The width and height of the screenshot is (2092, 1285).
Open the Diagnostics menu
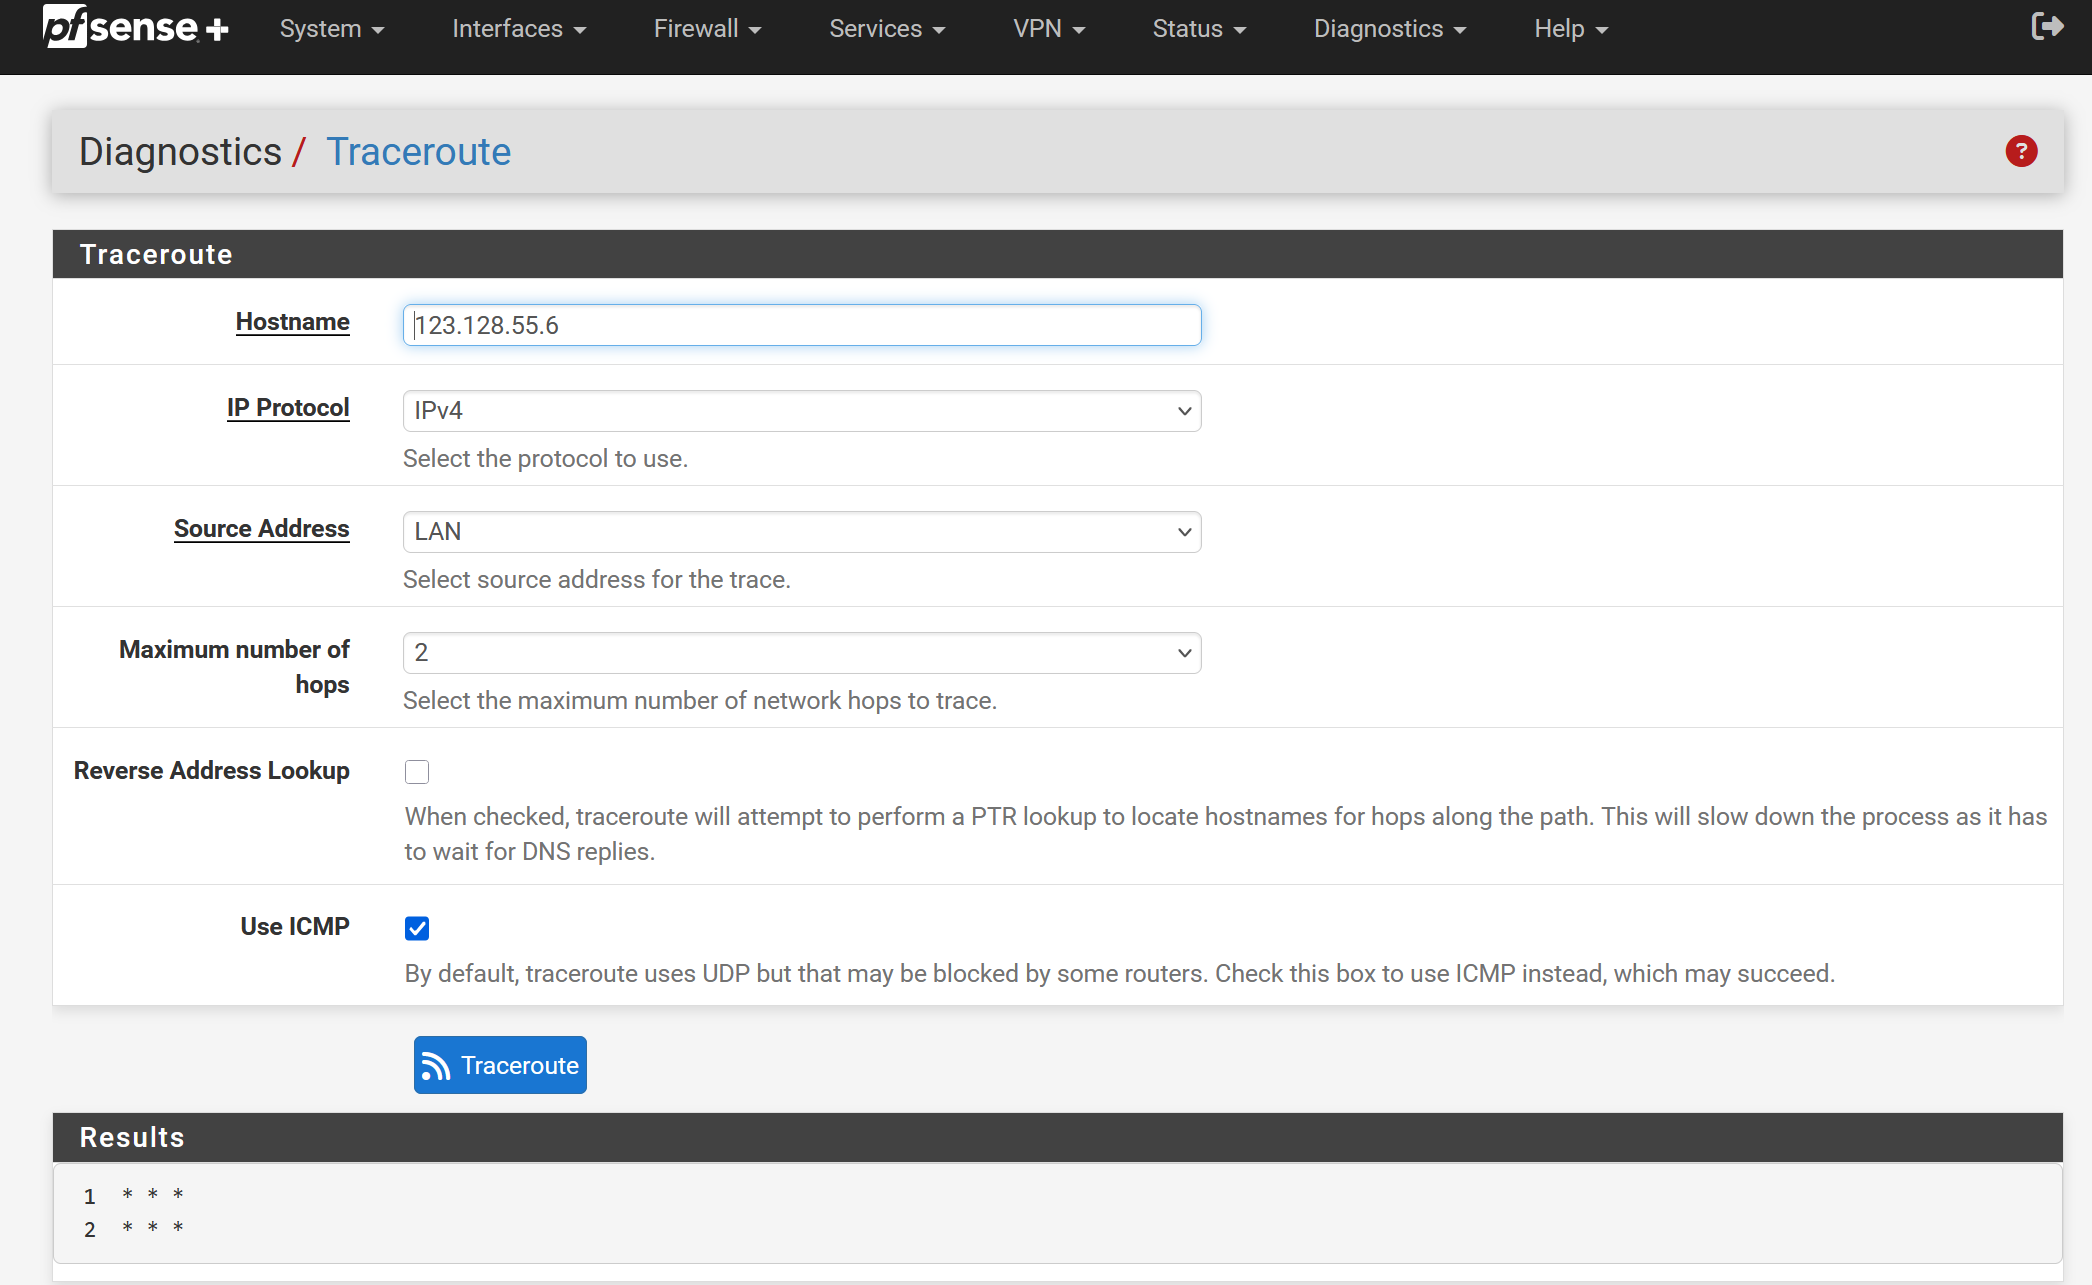click(x=1389, y=29)
